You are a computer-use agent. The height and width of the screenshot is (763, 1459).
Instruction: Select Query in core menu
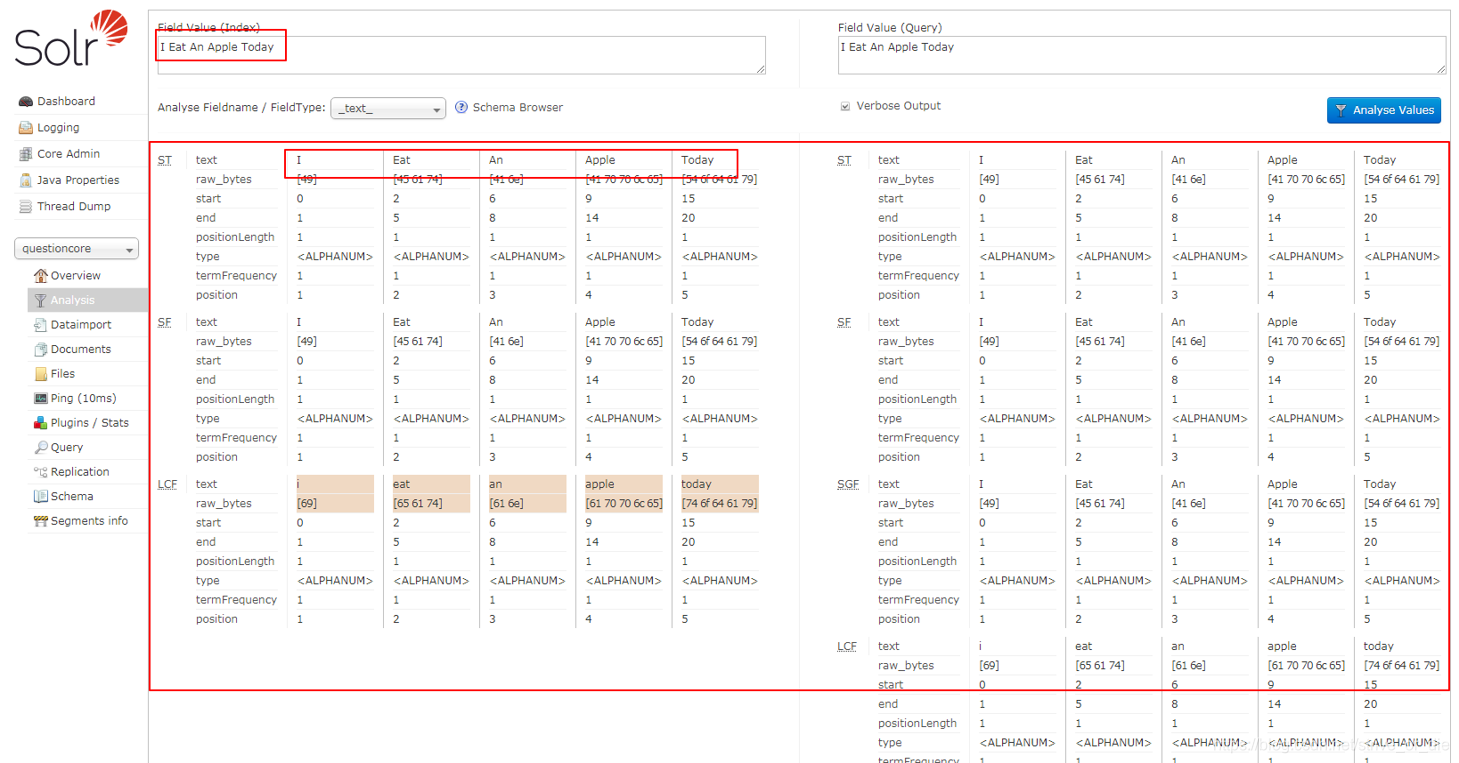point(67,447)
